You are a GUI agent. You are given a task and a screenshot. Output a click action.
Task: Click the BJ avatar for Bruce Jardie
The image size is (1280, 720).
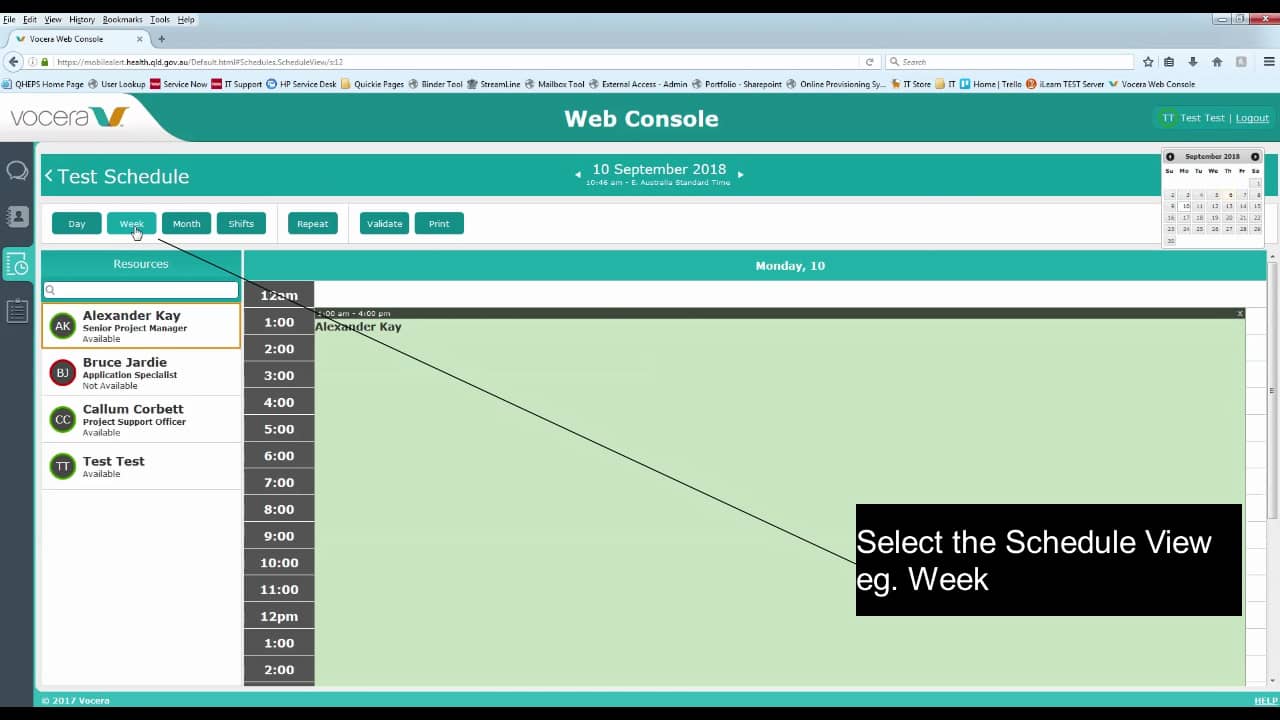63,373
